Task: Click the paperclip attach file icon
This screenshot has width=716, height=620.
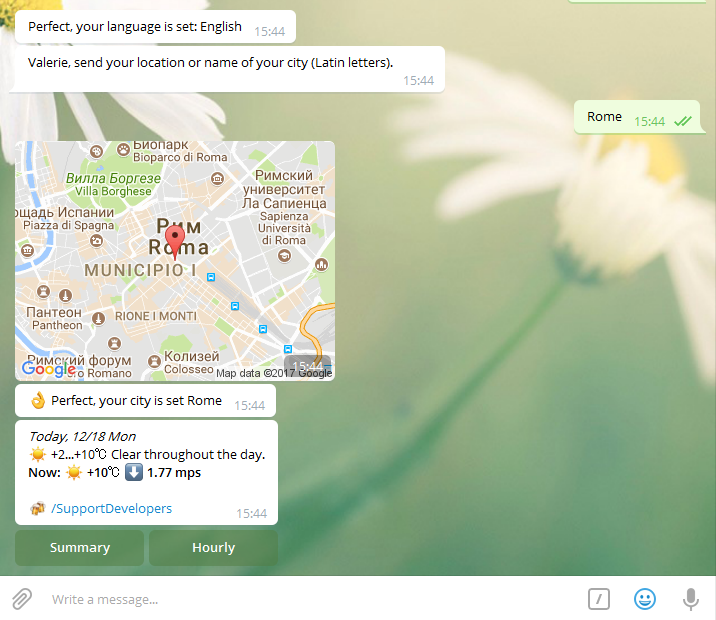Action: coord(21,599)
